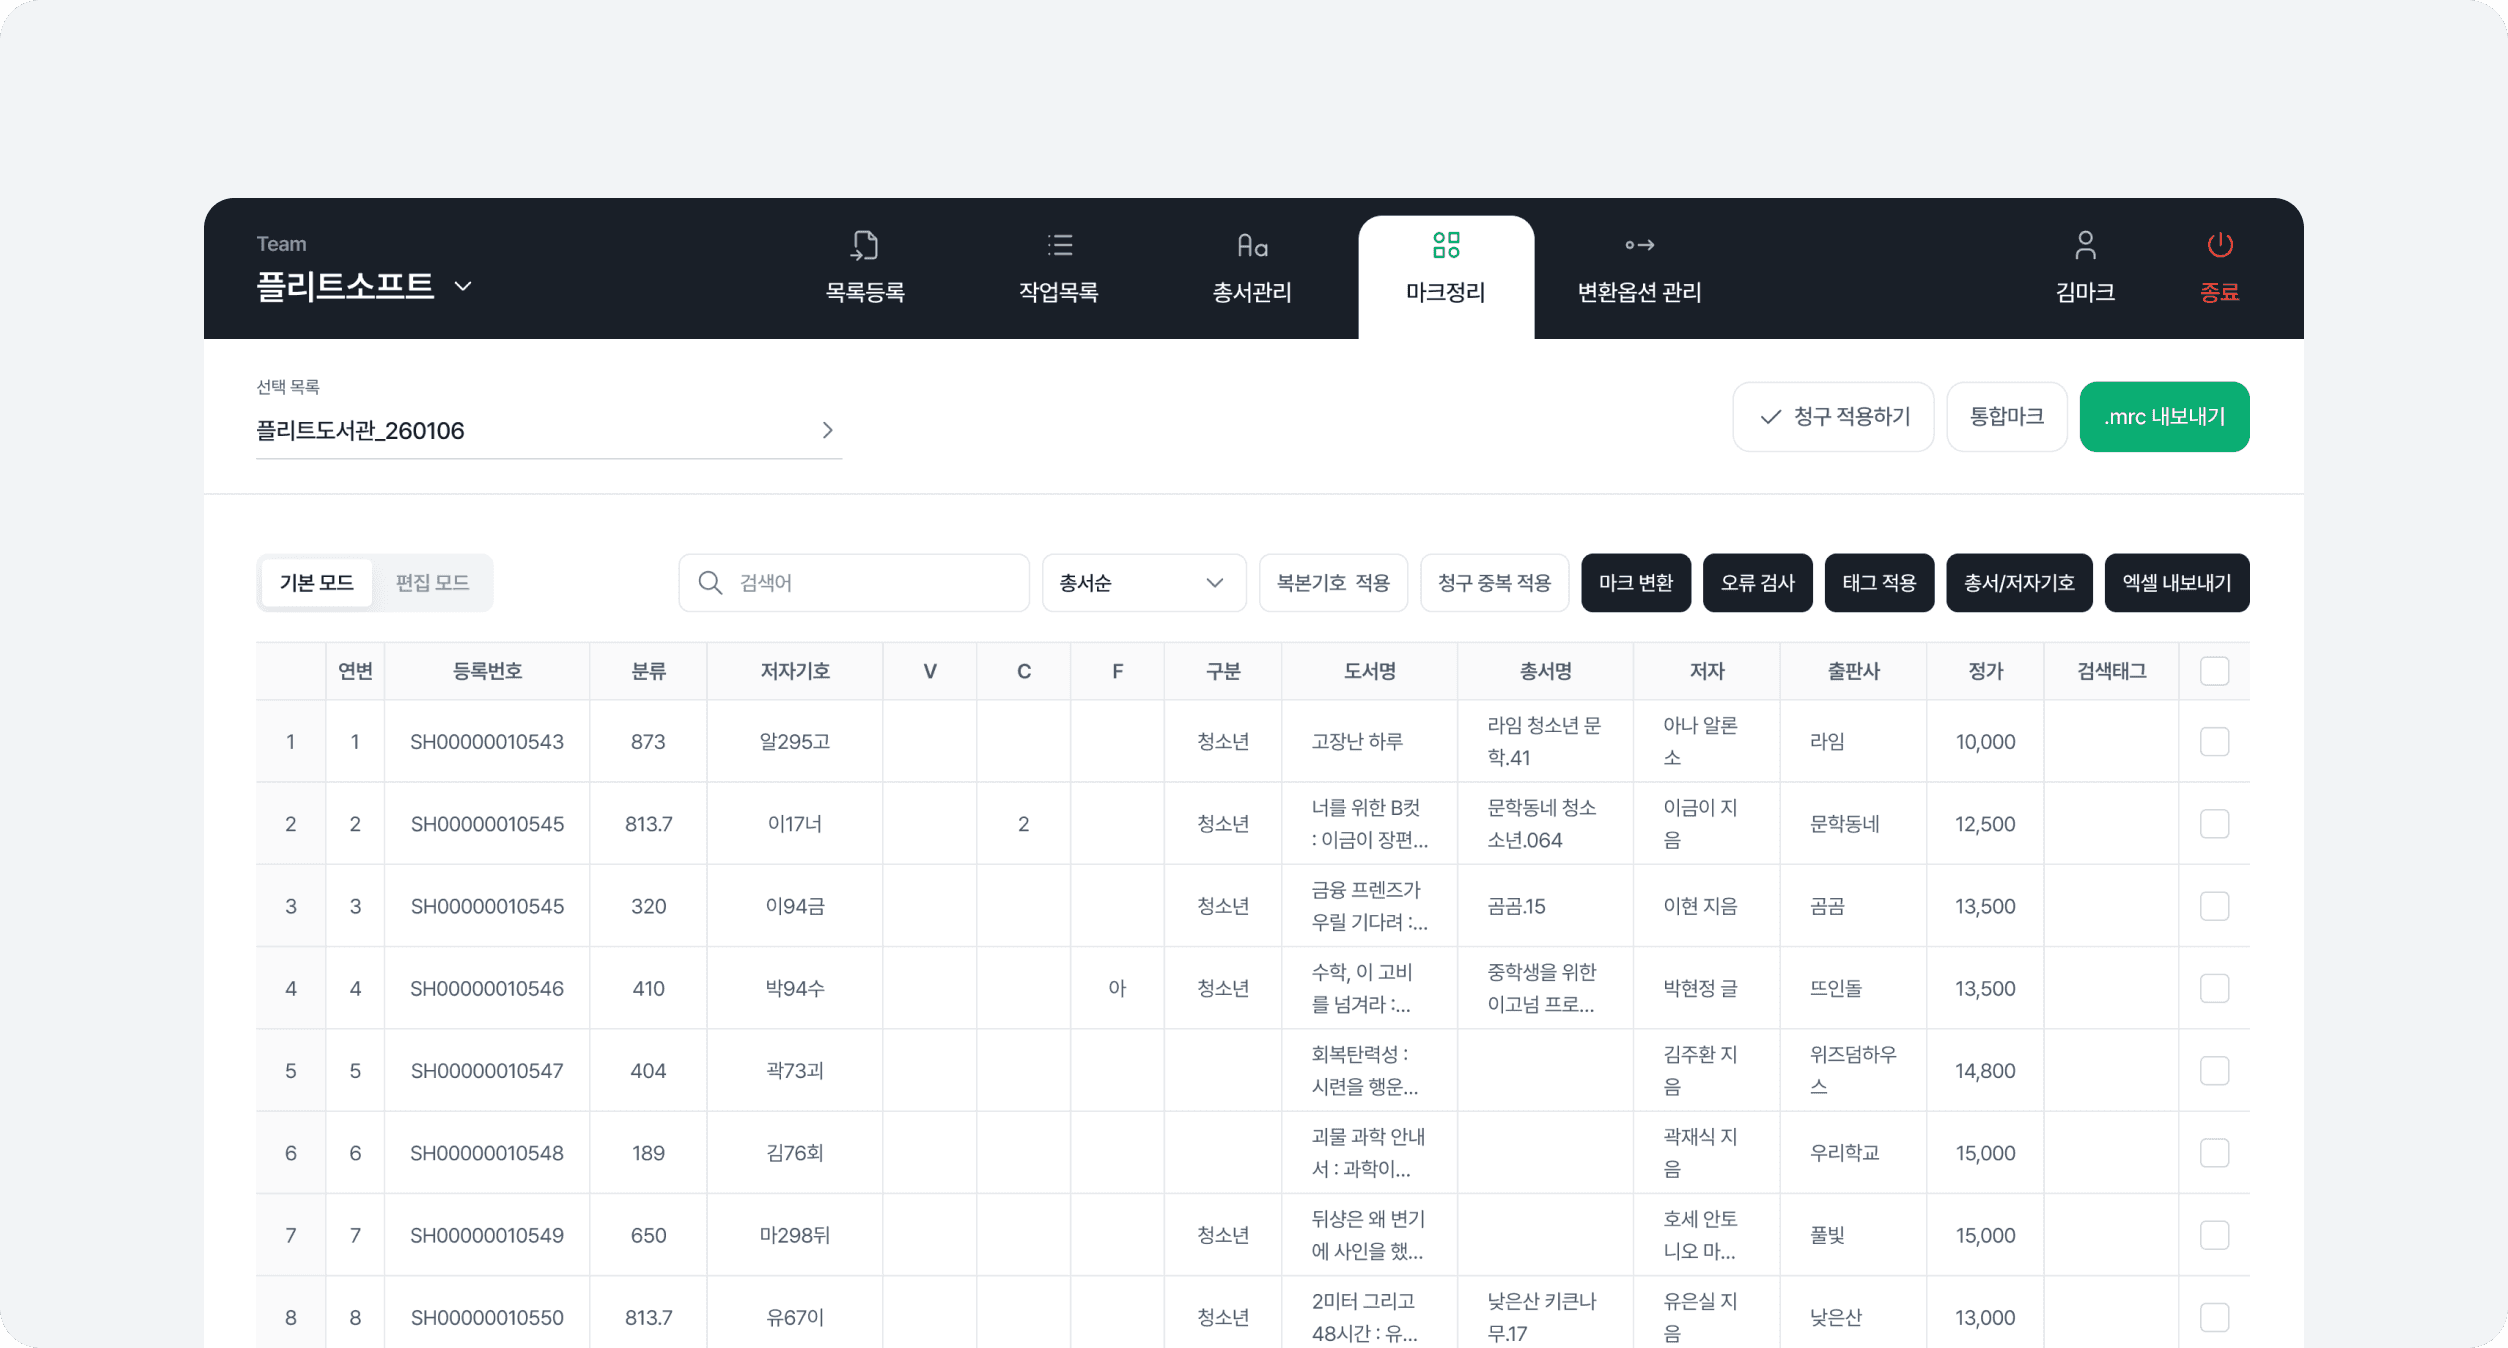Viewport: 2508px width, 1348px height.
Task: Click the 김마크 user profile icon
Action: point(2085,245)
